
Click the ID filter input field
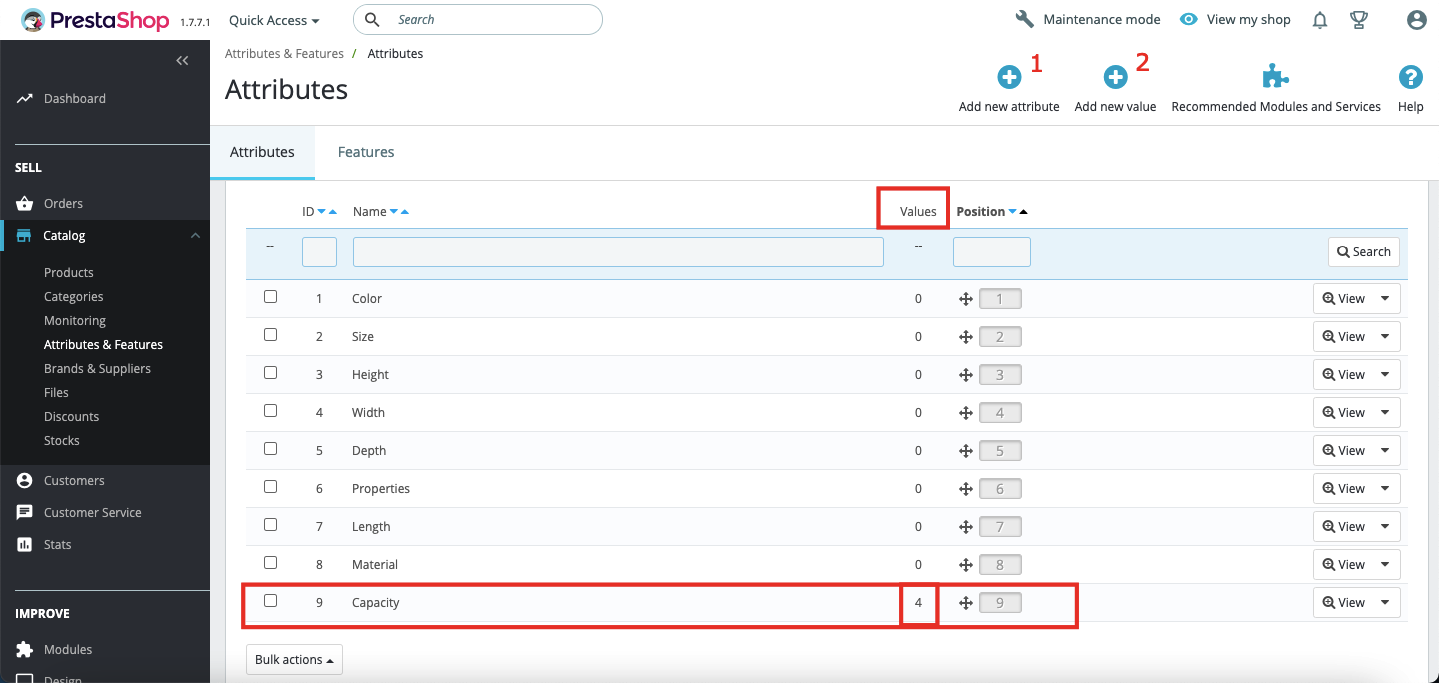point(319,252)
